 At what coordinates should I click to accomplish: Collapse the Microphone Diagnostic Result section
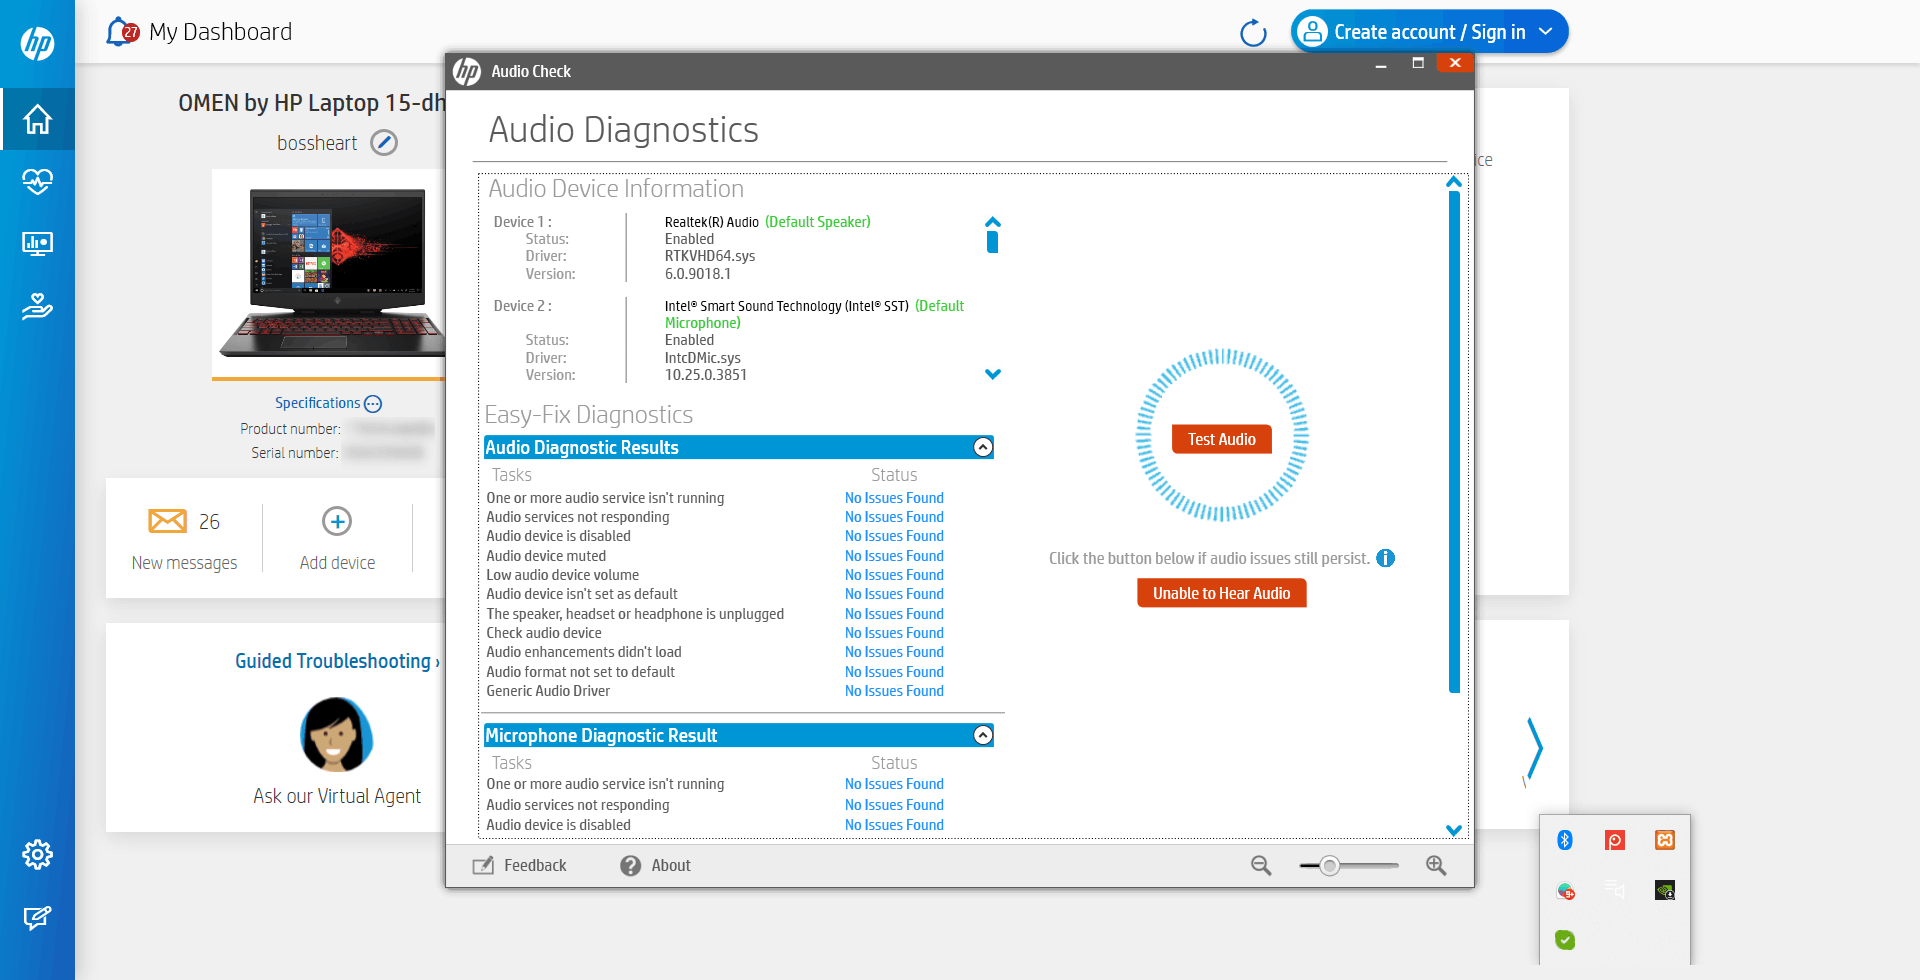984,735
